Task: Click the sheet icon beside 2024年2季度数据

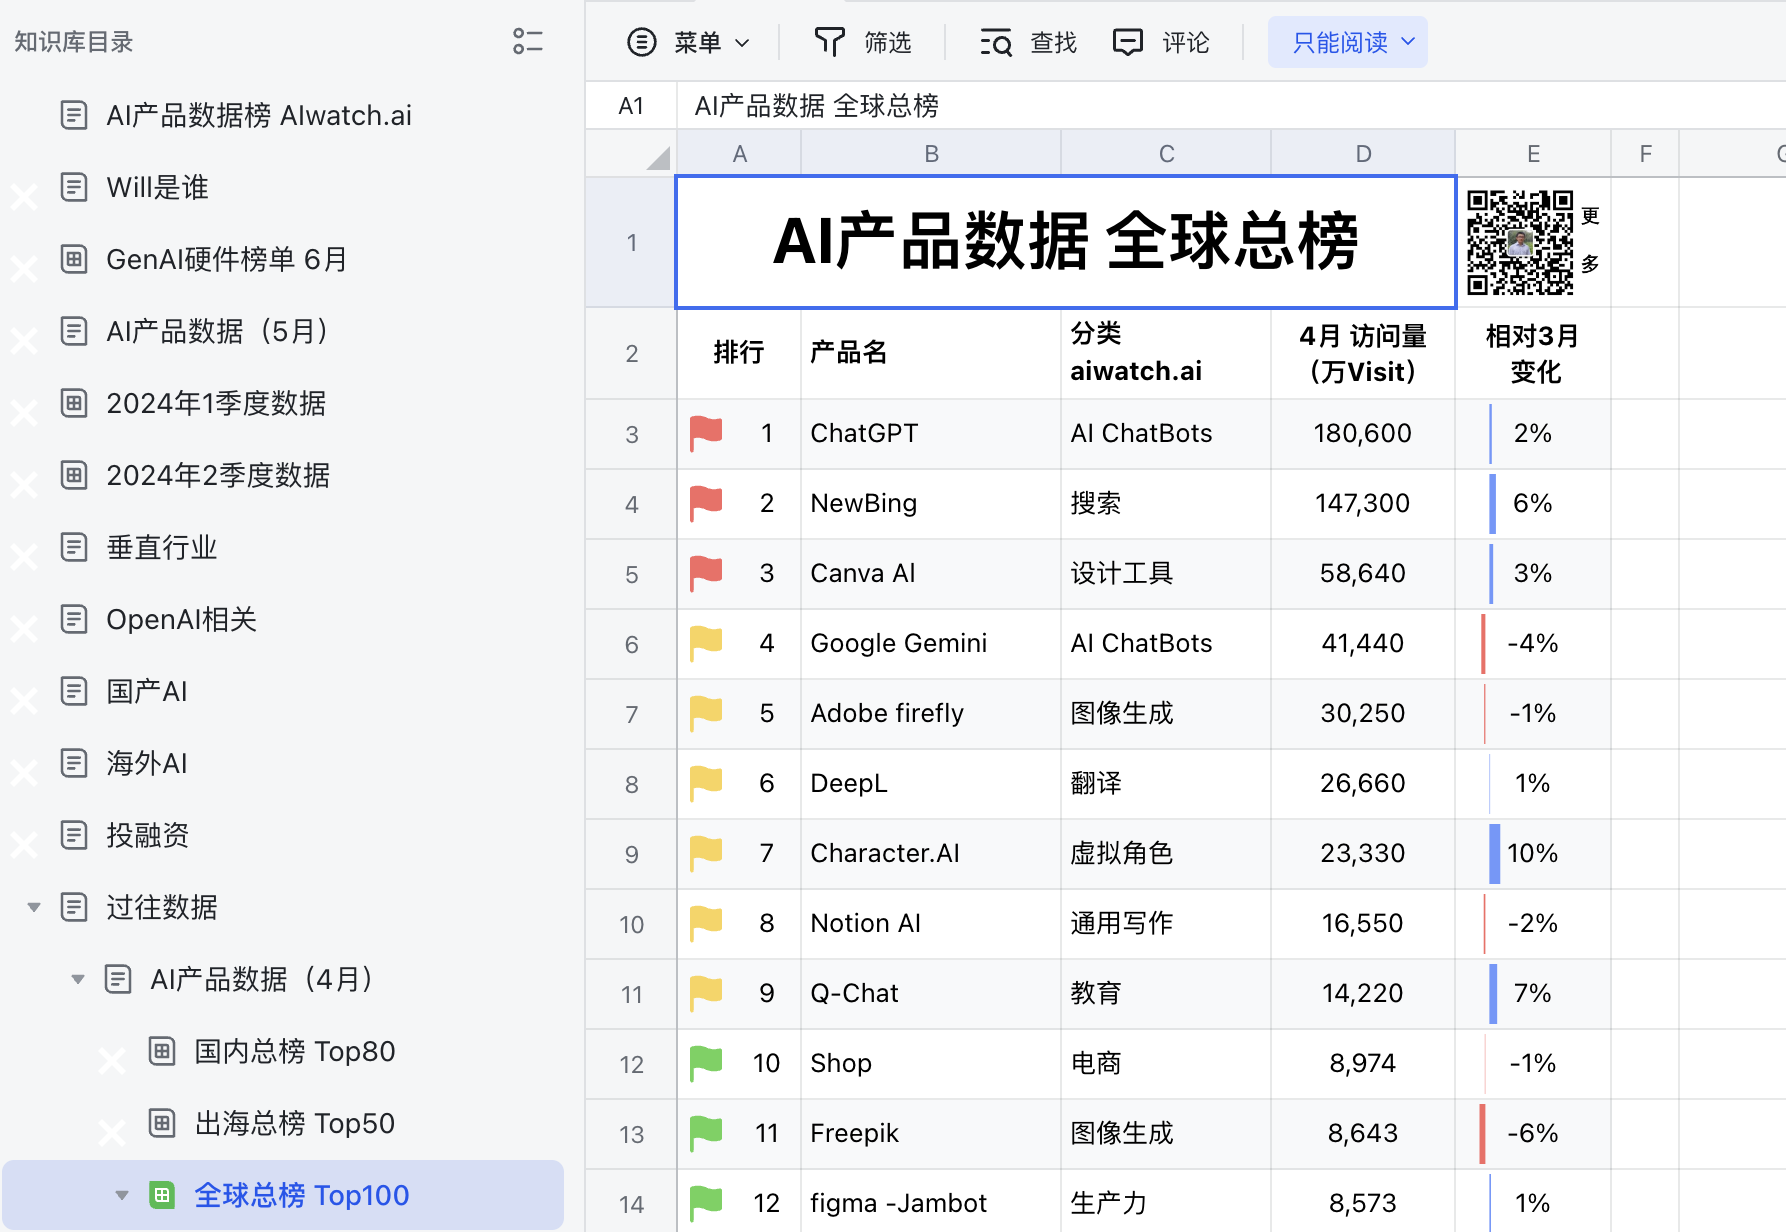Action: pyautogui.click(x=74, y=475)
